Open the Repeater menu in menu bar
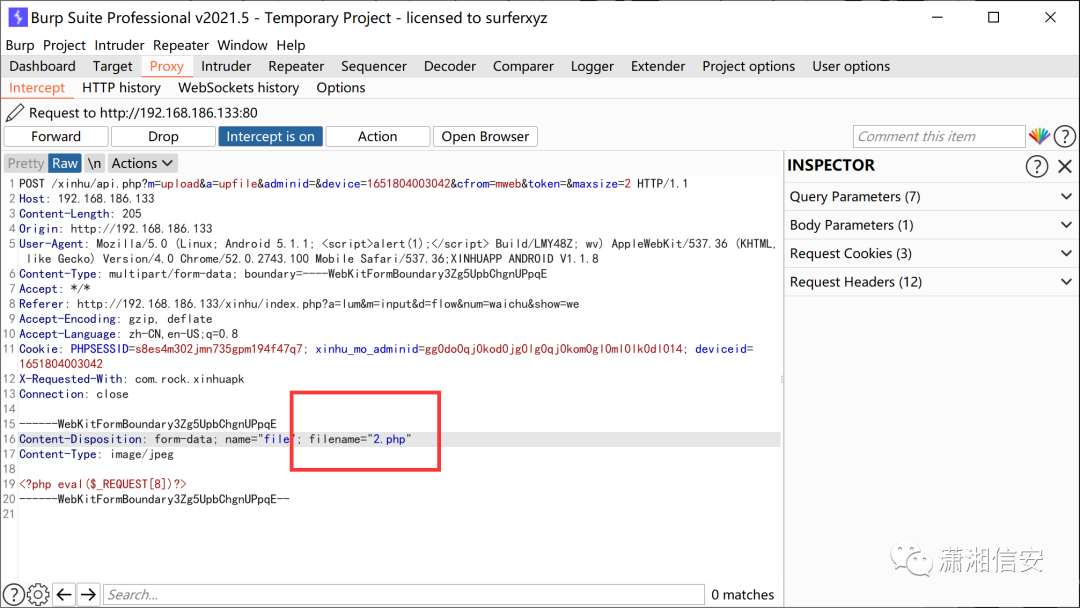The height and width of the screenshot is (608, 1080). tap(180, 45)
